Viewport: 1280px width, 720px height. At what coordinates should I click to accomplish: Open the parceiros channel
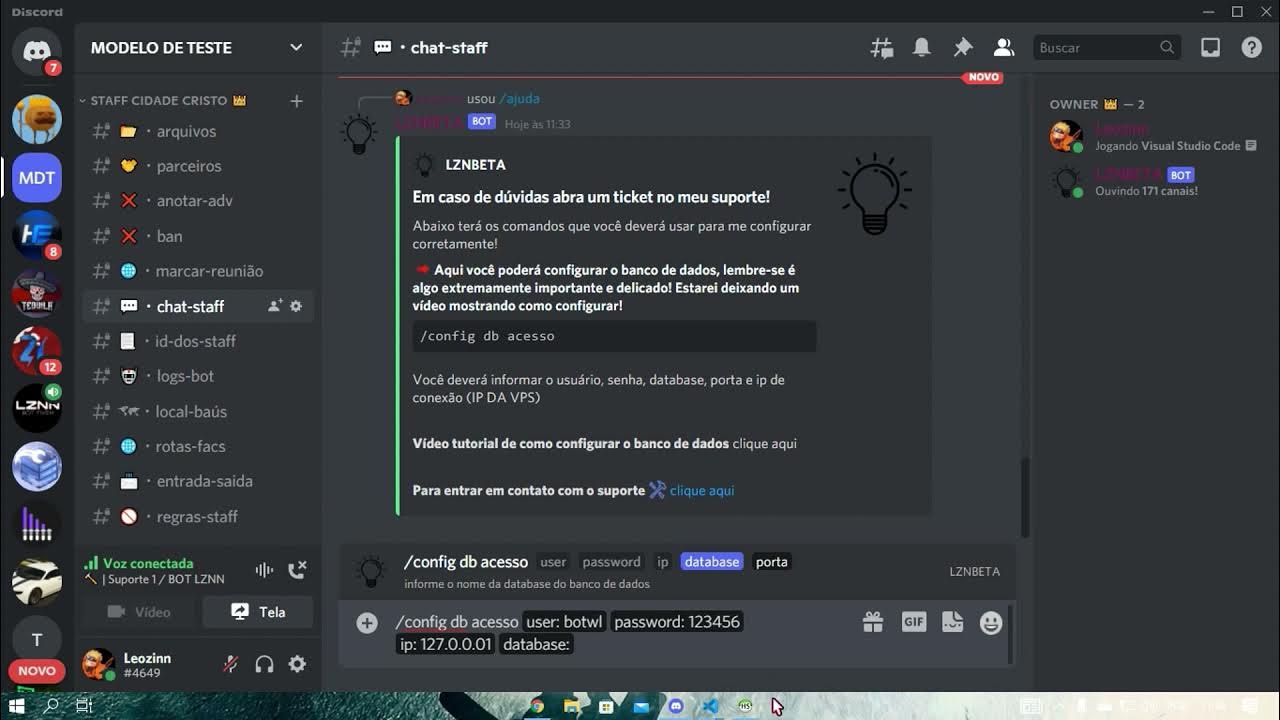click(198, 166)
